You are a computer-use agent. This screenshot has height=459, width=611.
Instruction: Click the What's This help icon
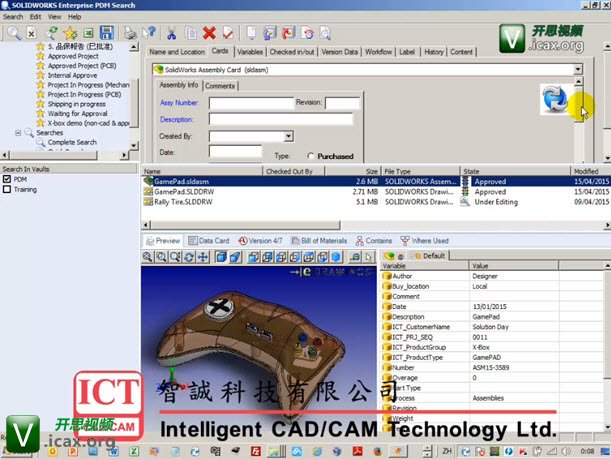click(x=149, y=33)
